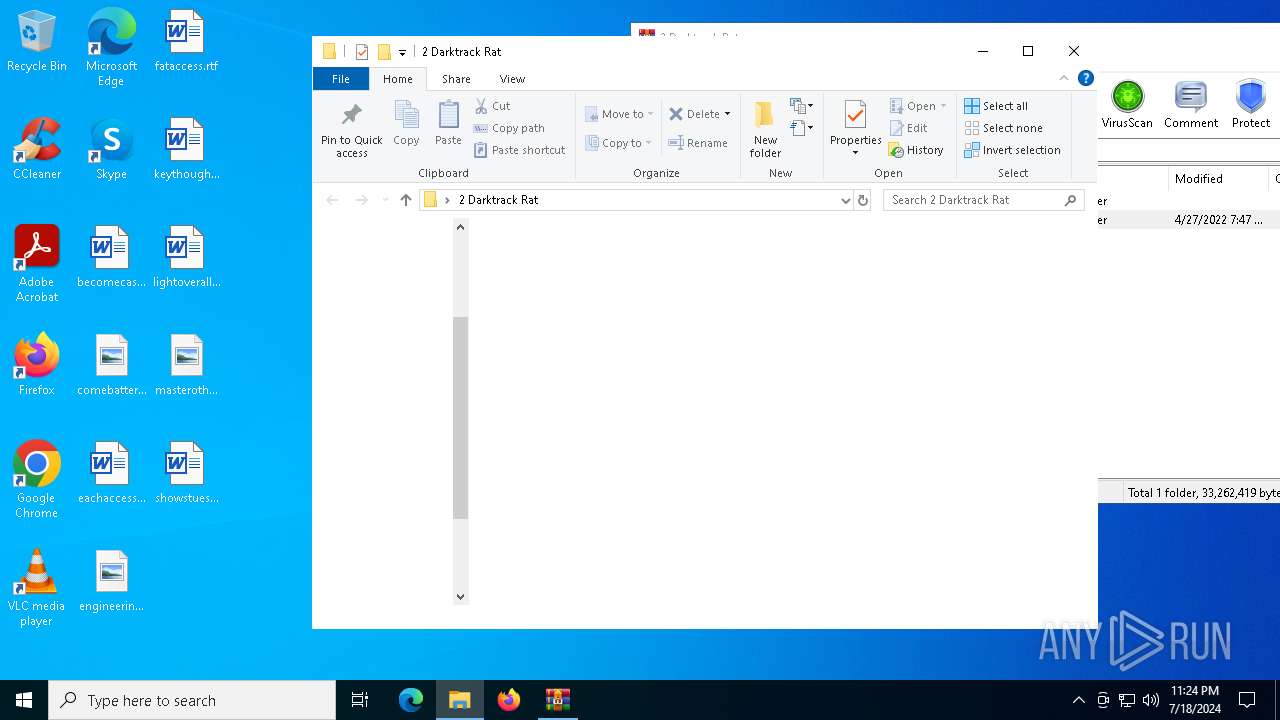Click Select none in ribbon
The width and height of the screenshot is (1280, 720).
click(1003, 128)
